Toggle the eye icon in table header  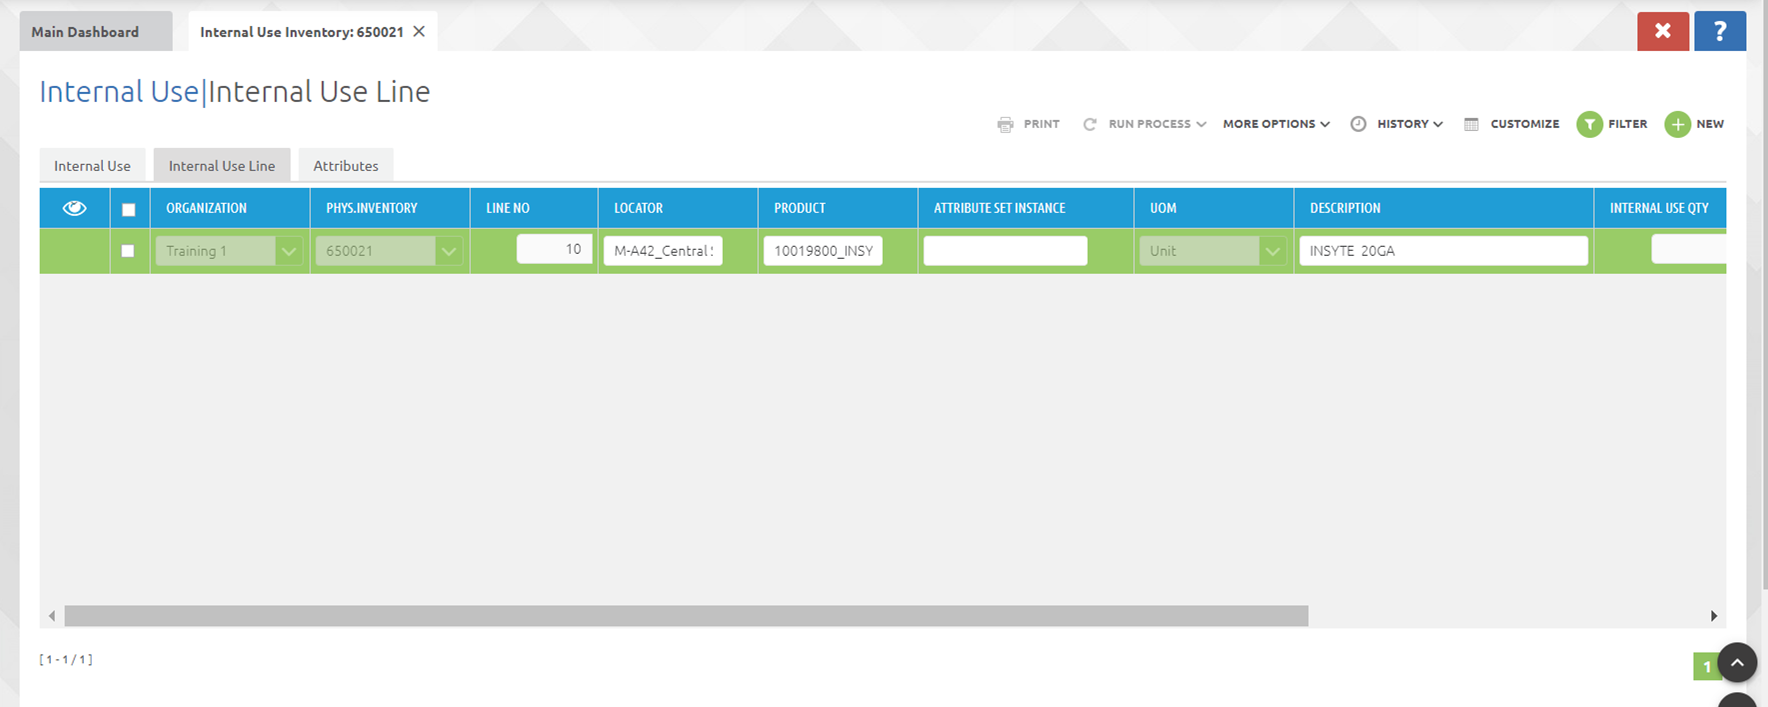[74, 208]
